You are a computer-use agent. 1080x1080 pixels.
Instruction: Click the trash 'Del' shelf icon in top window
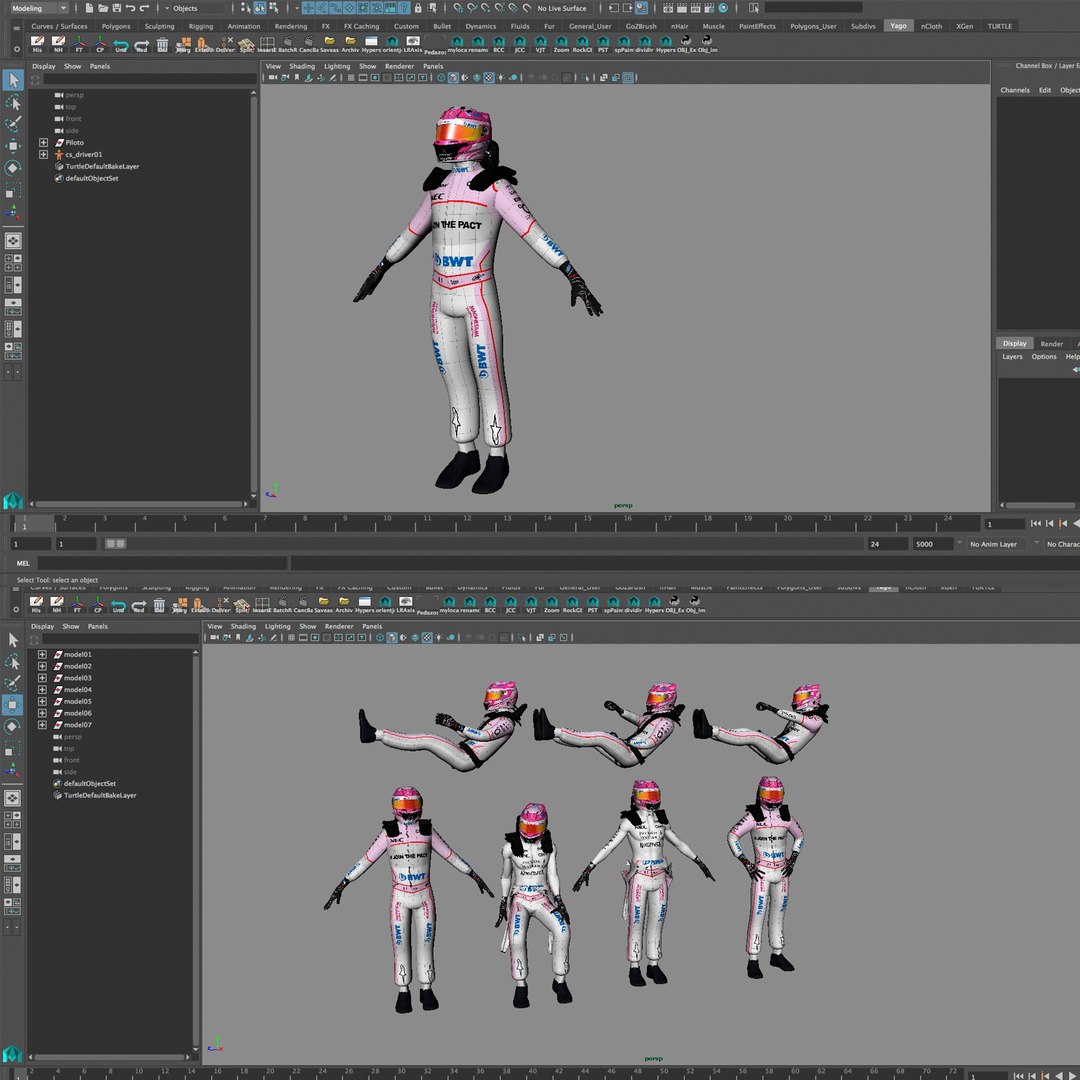(163, 44)
